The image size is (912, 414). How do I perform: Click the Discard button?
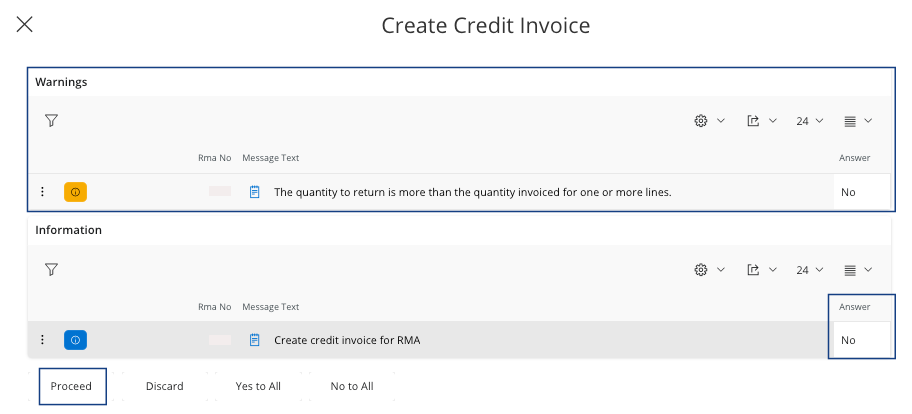(164, 386)
